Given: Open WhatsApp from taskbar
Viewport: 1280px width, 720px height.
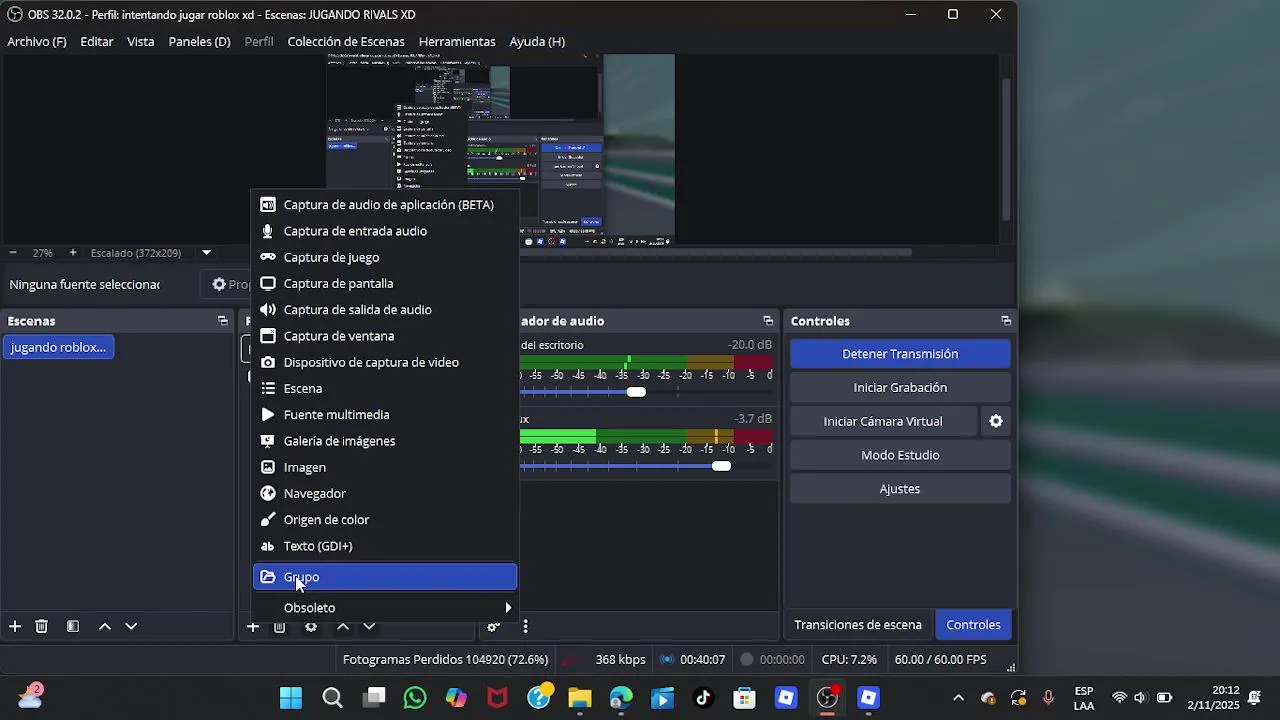Looking at the screenshot, I should [x=415, y=698].
